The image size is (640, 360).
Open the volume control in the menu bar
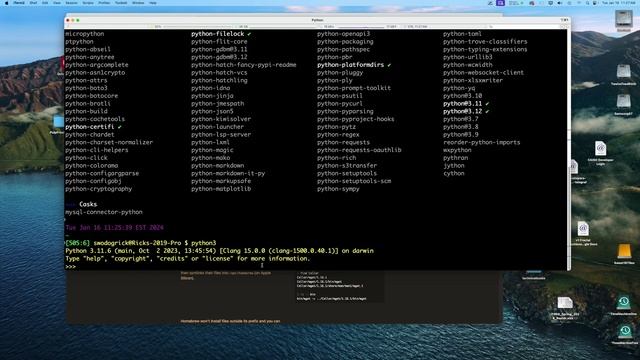560,3
